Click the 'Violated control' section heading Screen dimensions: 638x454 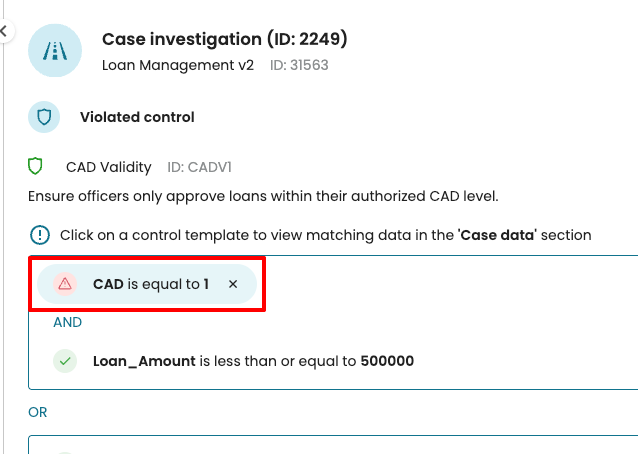[x=137, y=117]
